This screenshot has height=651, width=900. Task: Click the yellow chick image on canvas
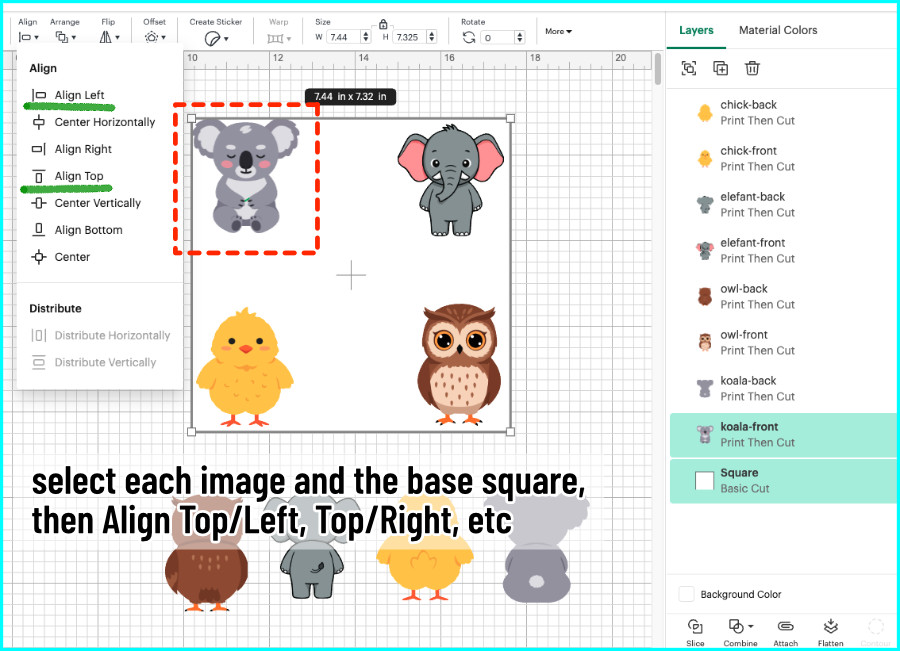(x=245, y=367)
